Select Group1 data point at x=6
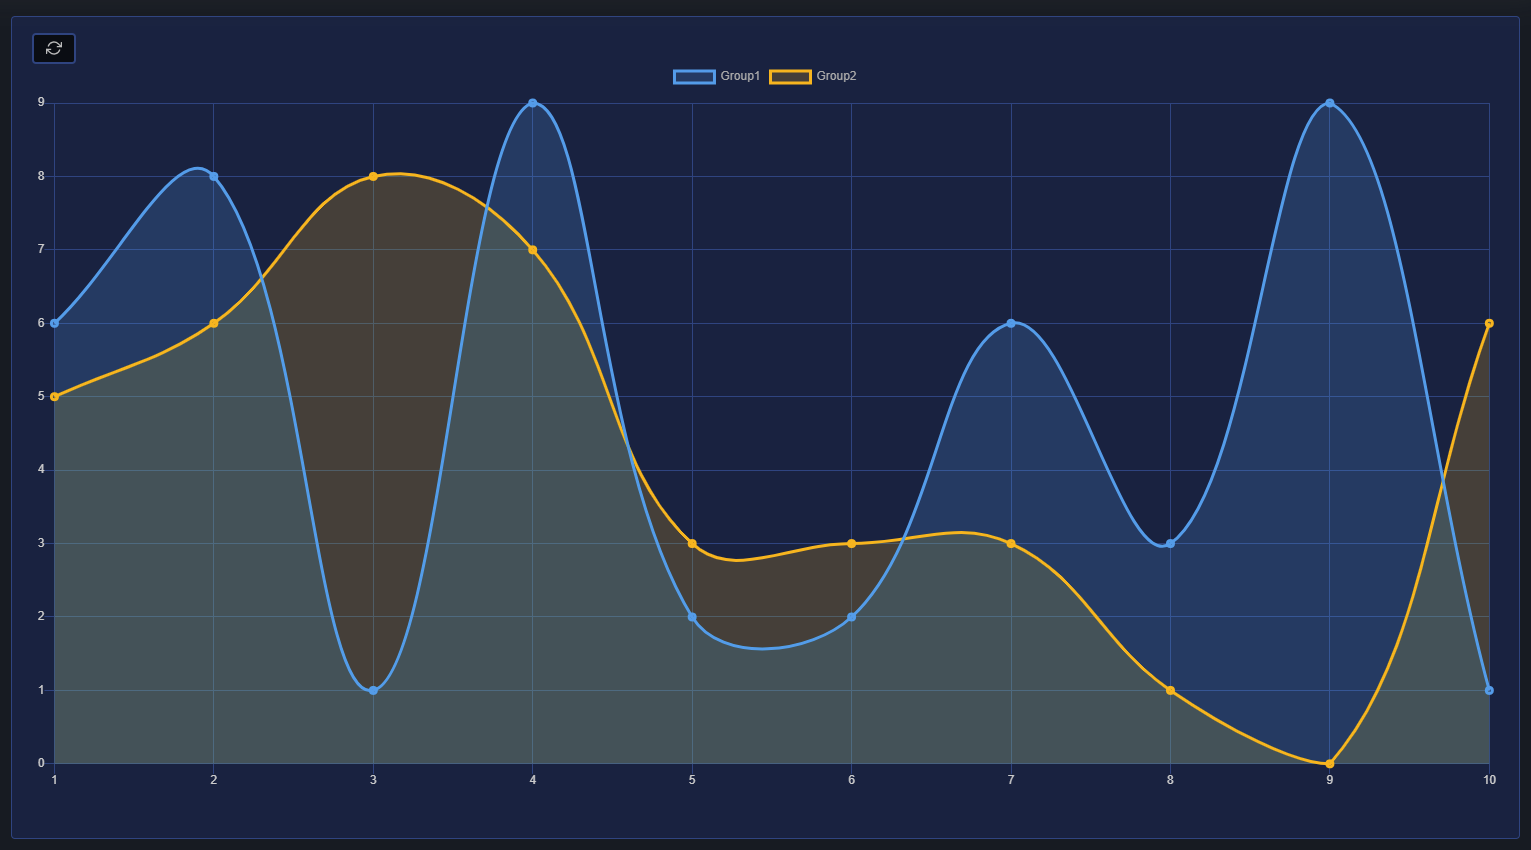1531x850 pixels. pos(852,617)
